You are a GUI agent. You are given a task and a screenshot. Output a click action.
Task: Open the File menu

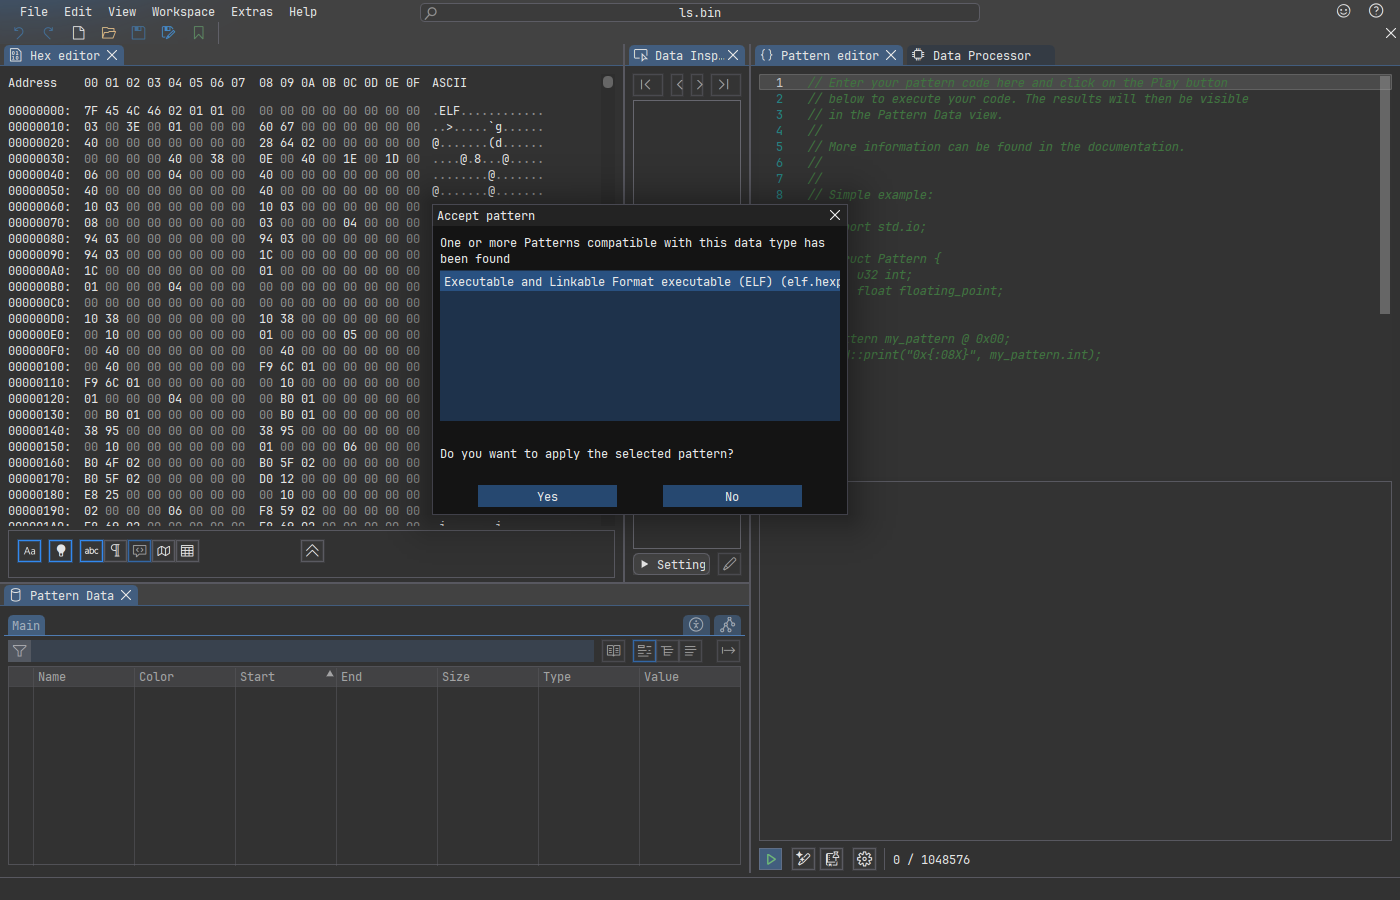pos(34,12)
